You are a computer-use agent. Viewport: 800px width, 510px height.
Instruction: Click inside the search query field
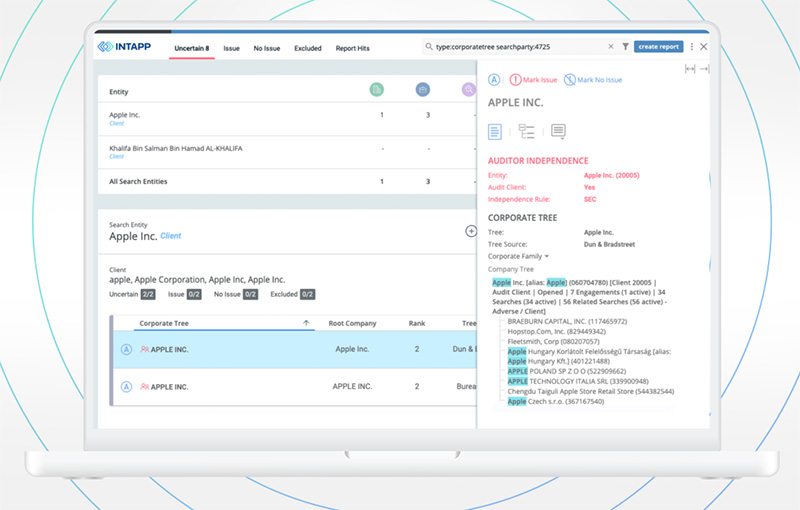point(515,47)
